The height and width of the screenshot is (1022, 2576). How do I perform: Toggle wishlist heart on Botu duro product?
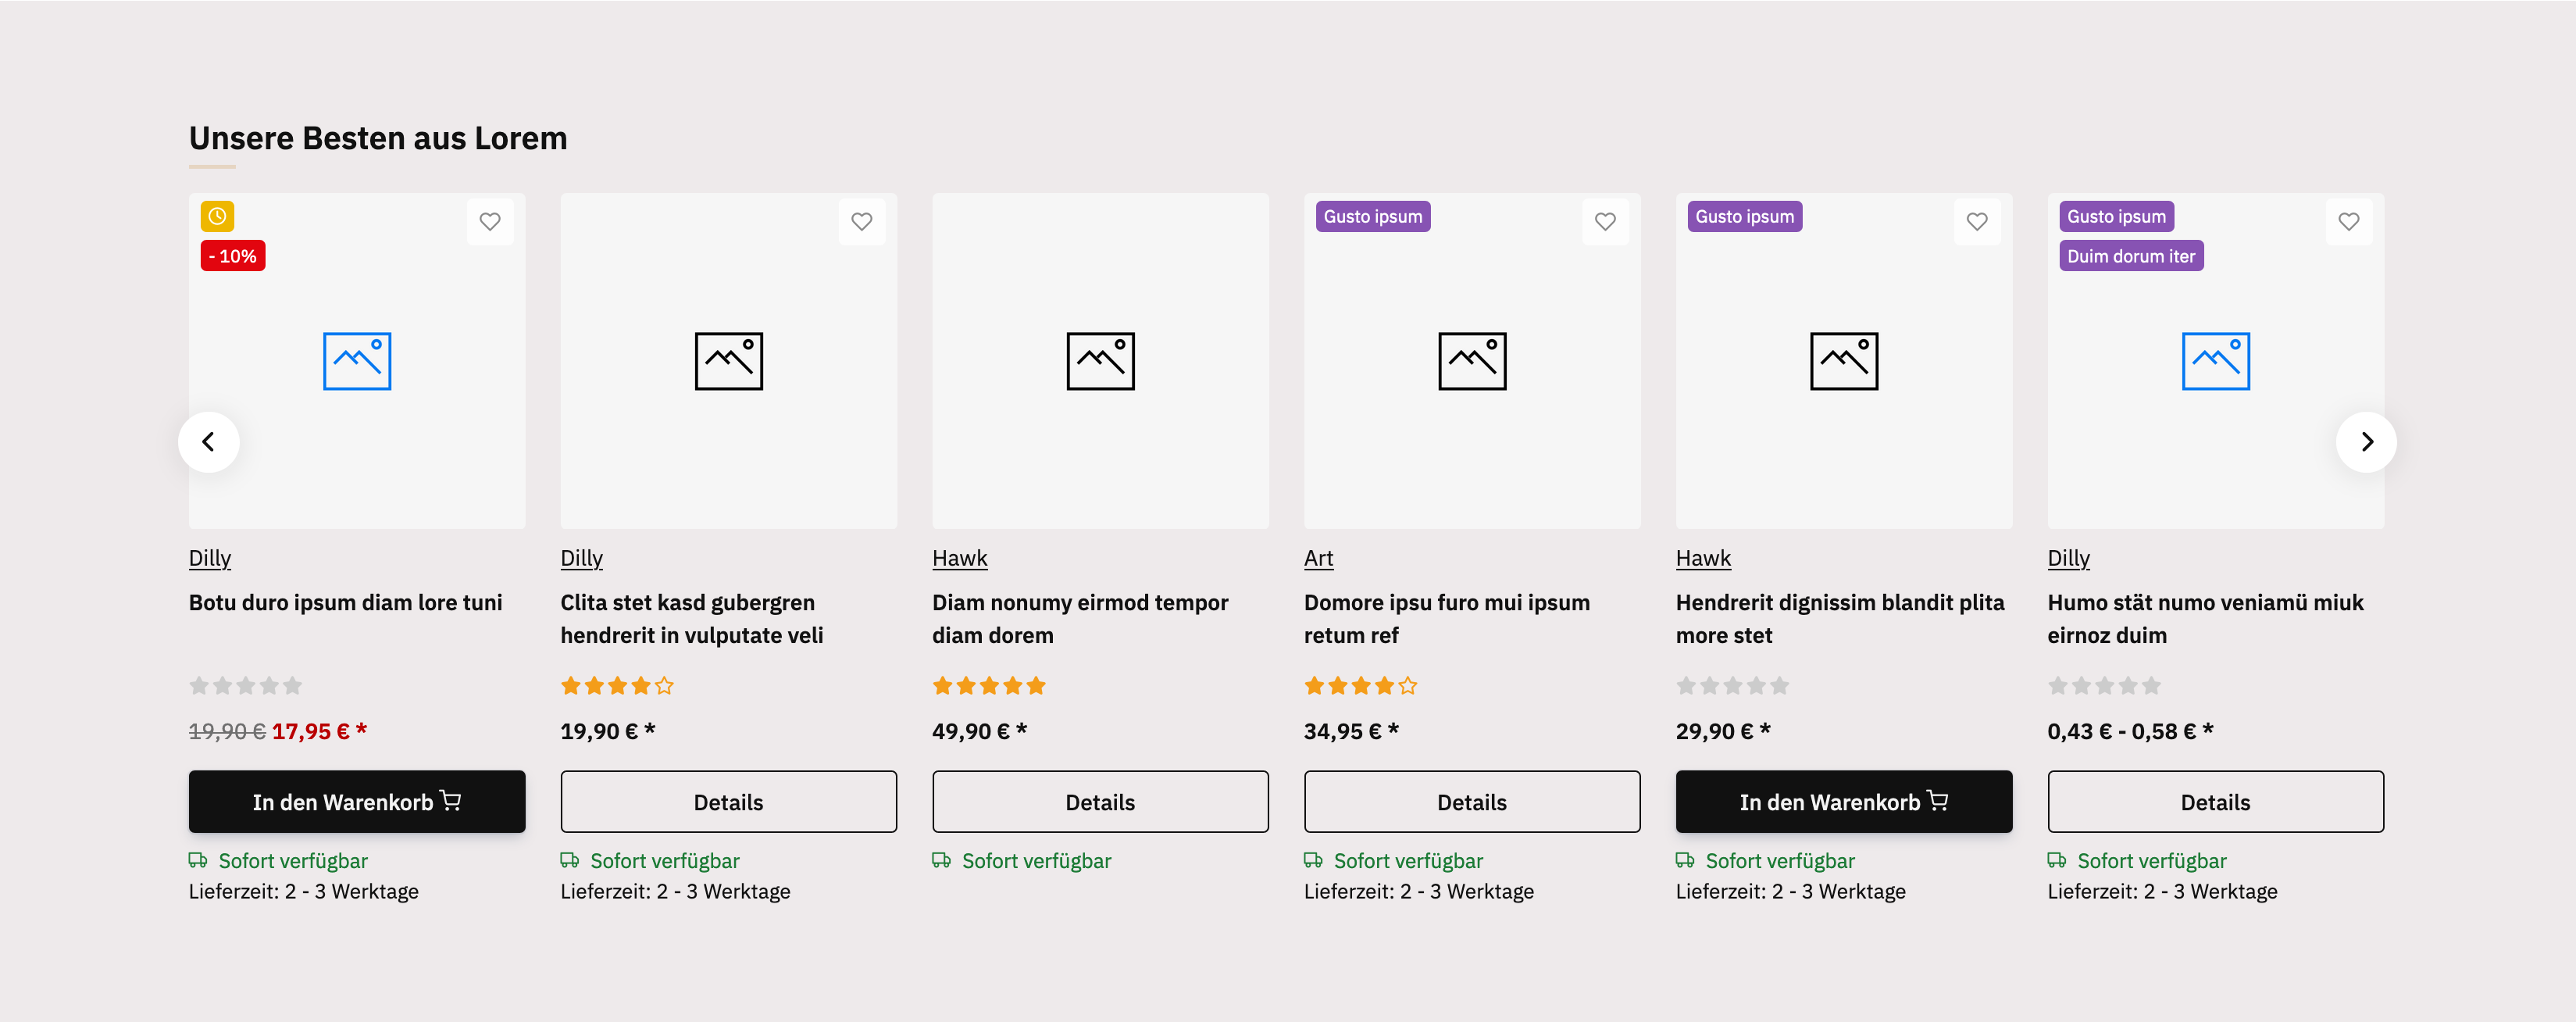[x=489, y=221]
